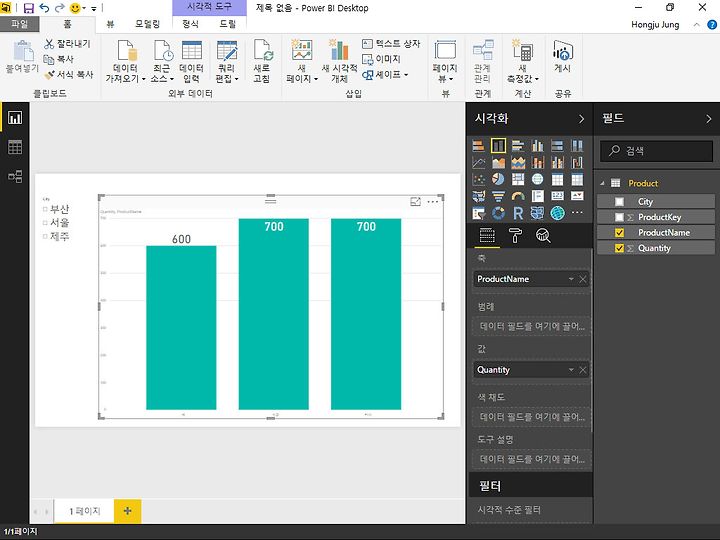Choose the map globe visualization
The height and width of the screenshot is (540, 720).
pos(538,179)
